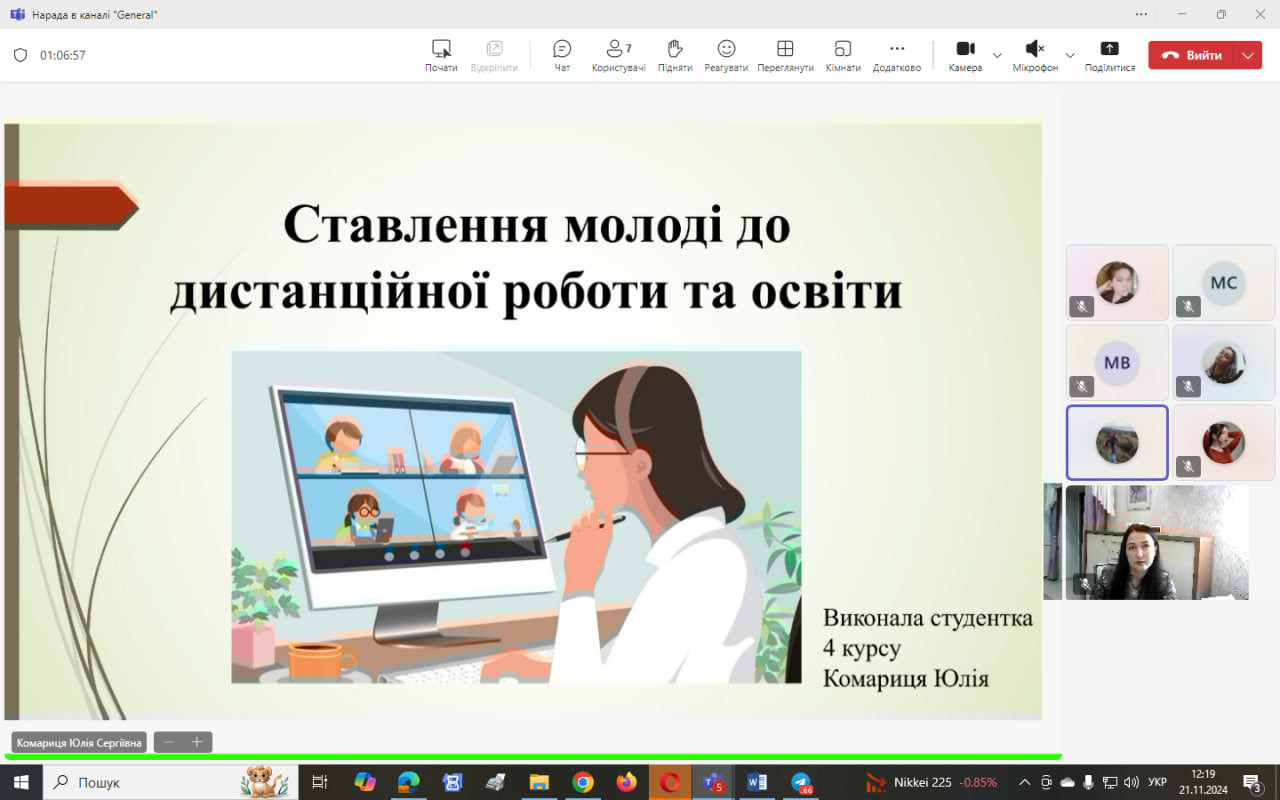Unmute using the Мікрофон button
This screenshot has width=1280, height=800.
coord(1035,56)
